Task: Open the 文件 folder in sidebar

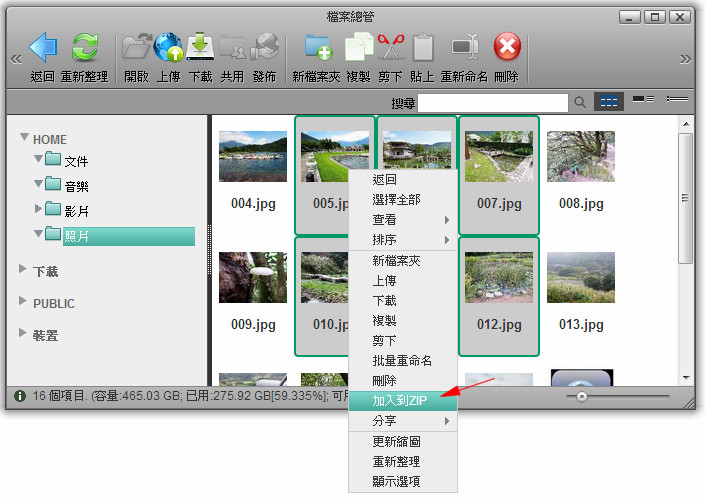Action: click(76, 161)
